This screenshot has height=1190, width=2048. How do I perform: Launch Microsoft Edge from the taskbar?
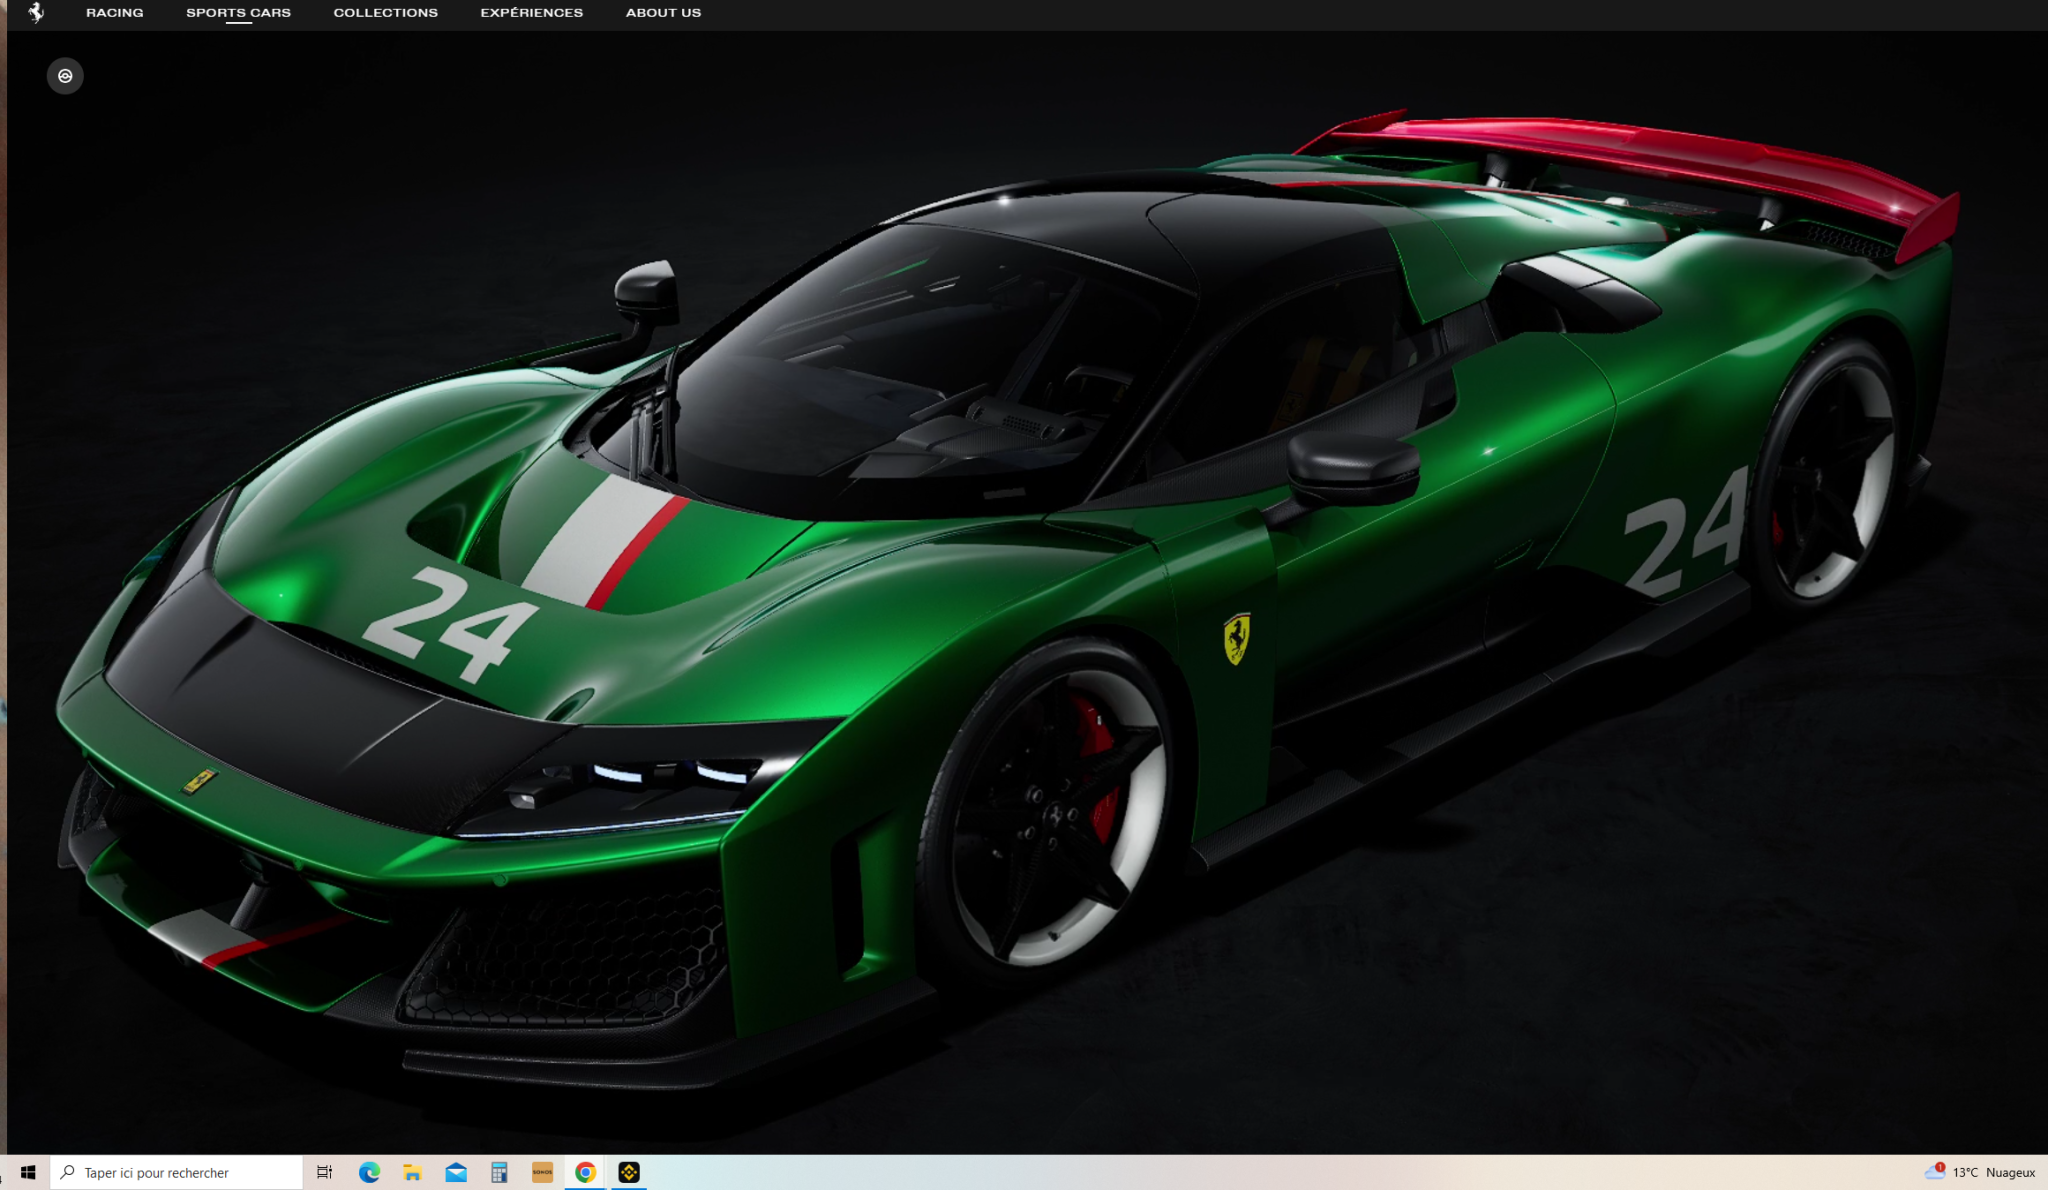click(369, 1172)
